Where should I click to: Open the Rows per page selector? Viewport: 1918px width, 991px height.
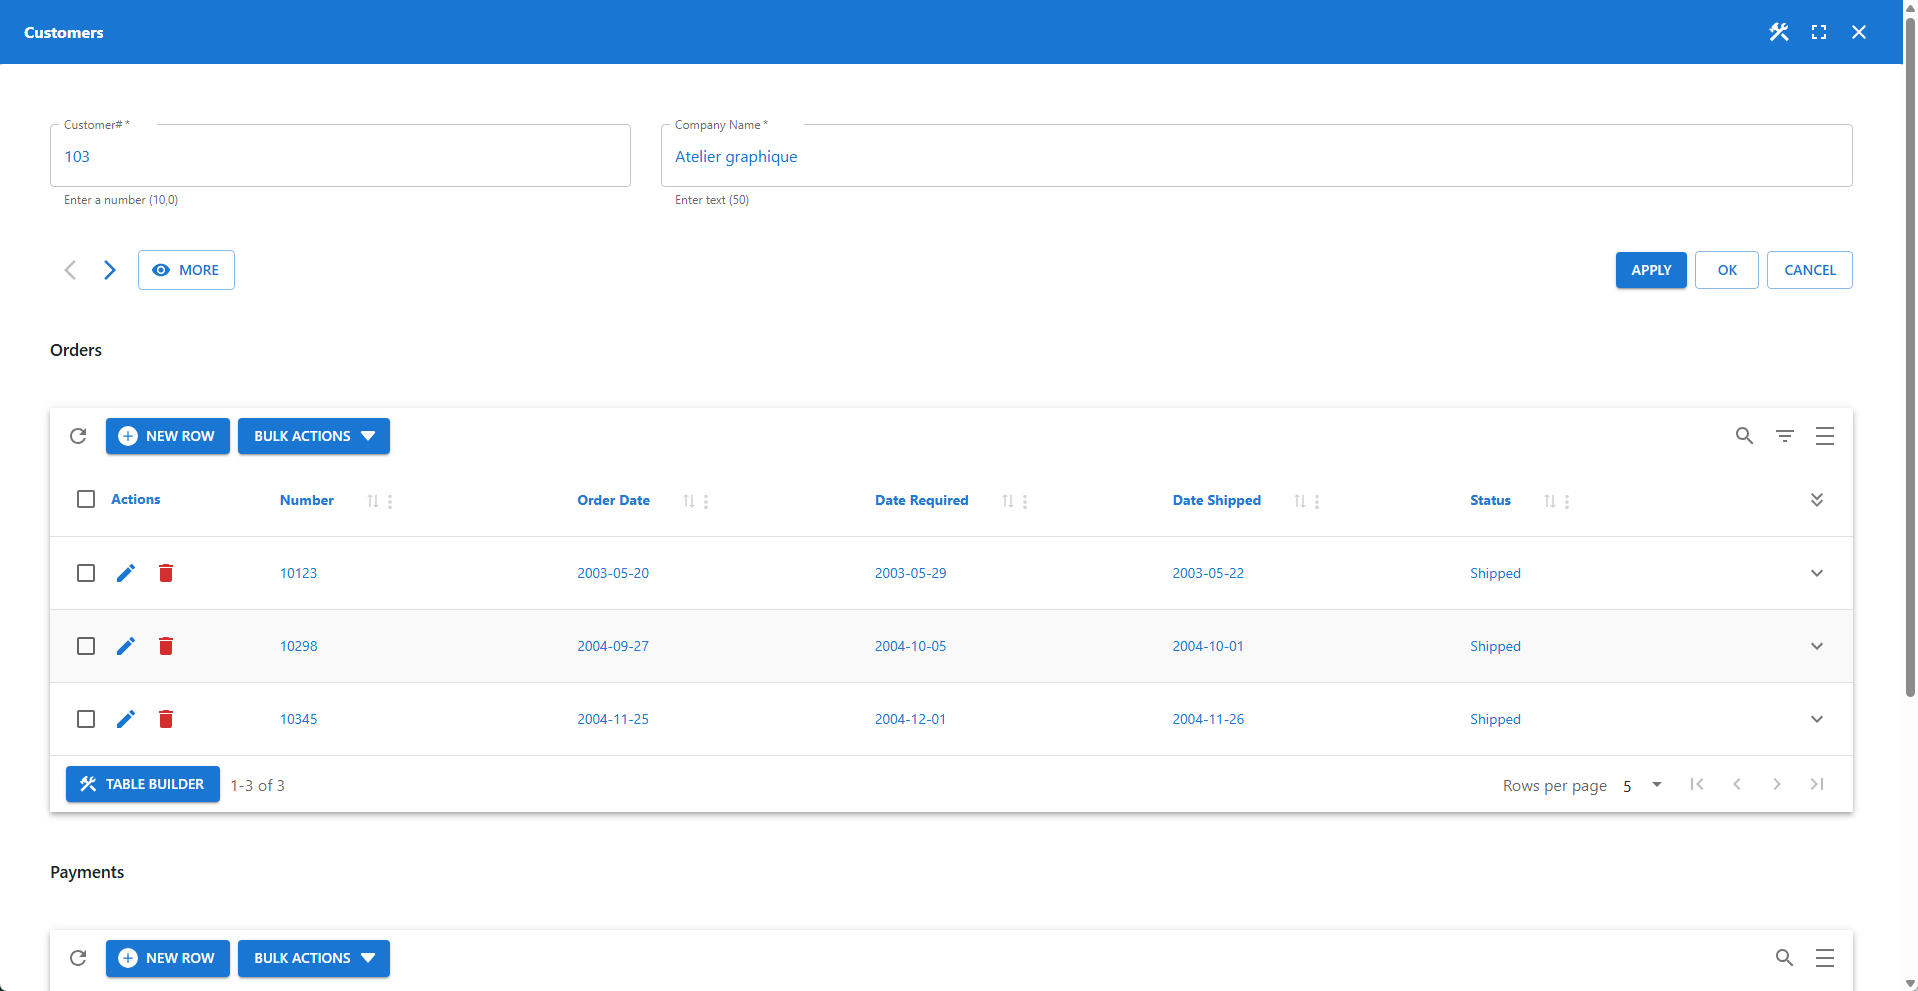coord(1641,786)
